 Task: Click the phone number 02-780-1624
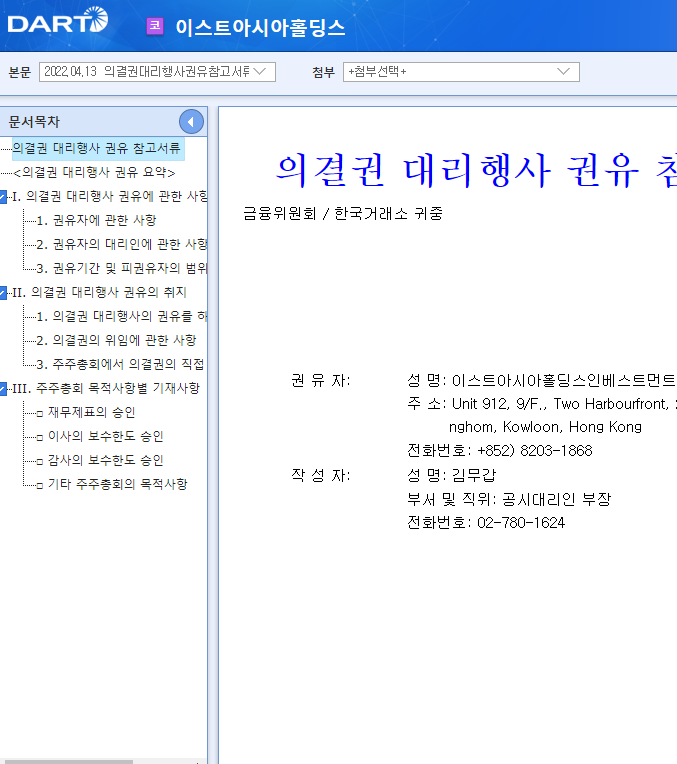521,523
